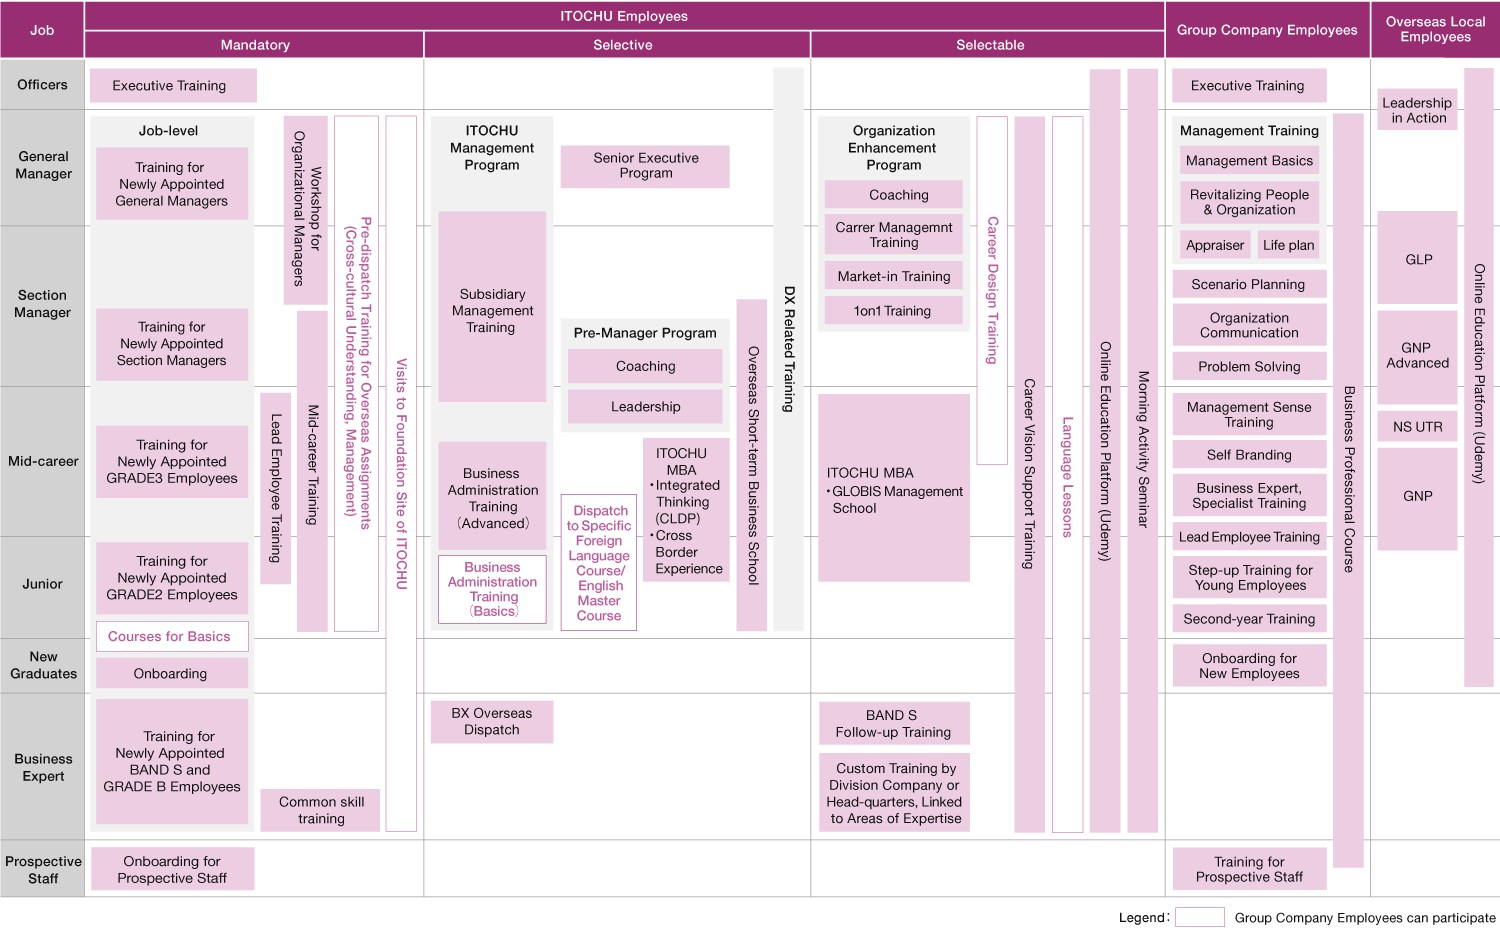The image size is (1500, 931).
Task: Click Business Expert, Specialist Training
Action: point(1249,496)
